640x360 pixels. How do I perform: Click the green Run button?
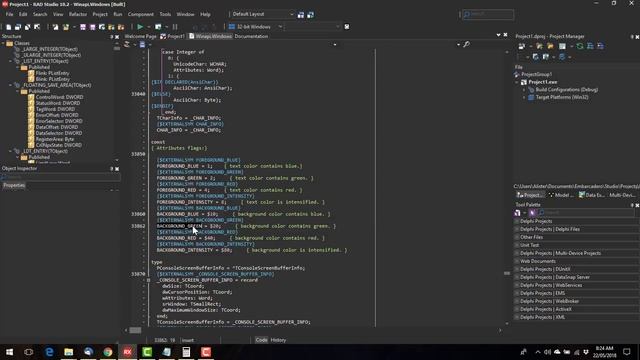[140, 27]
